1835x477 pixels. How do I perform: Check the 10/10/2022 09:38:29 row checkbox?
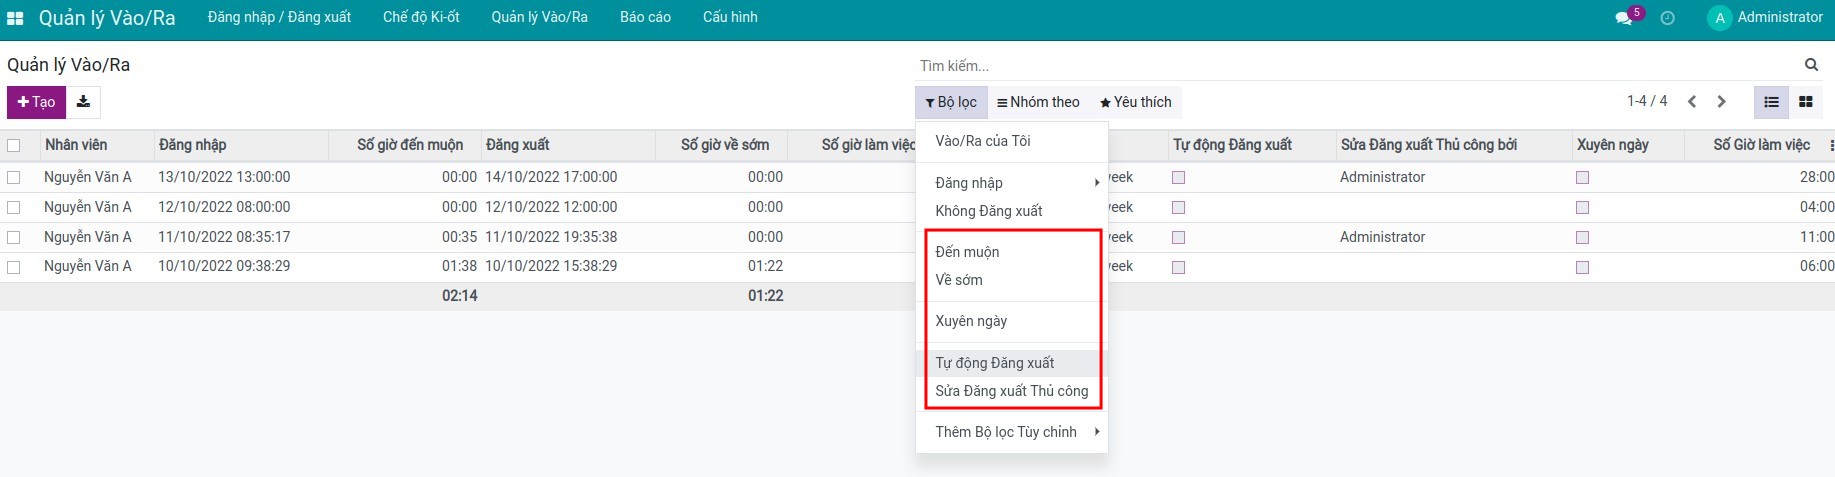tap(14, 267)
